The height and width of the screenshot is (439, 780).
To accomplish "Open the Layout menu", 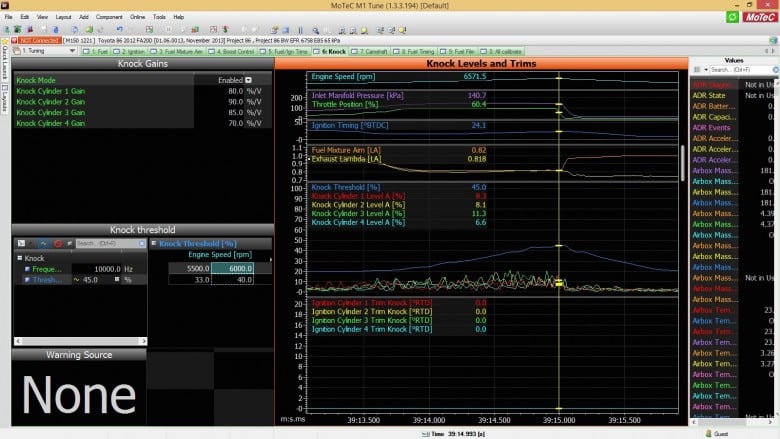I will (63, 17).
